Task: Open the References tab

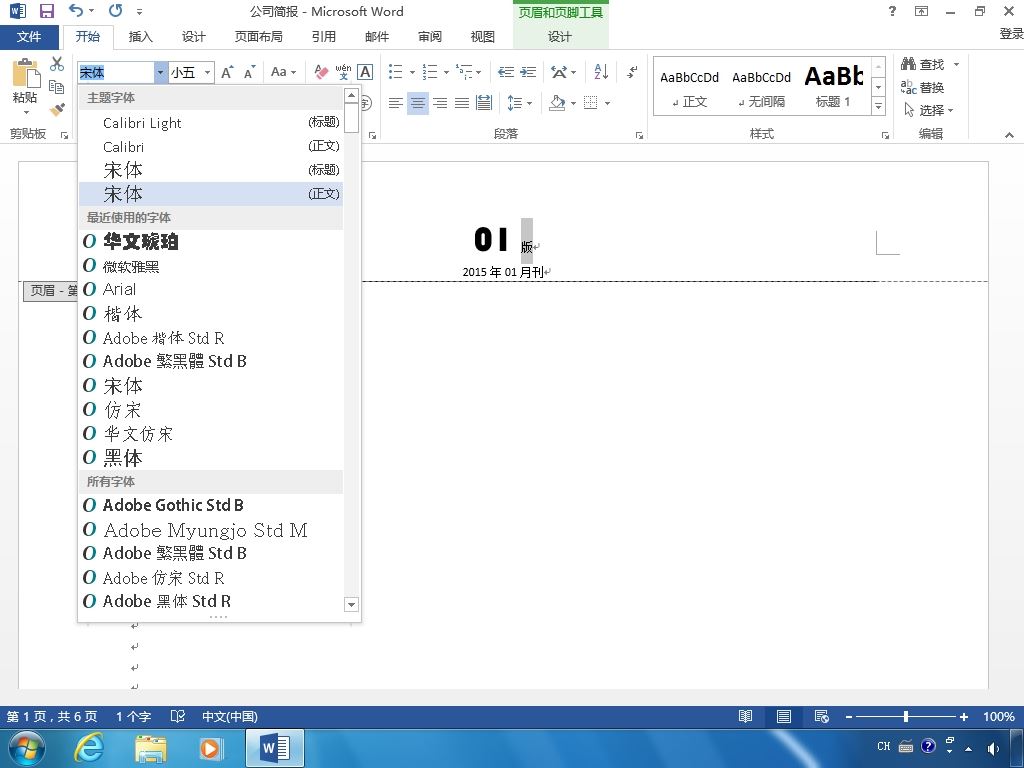Action: coord(323,37)
